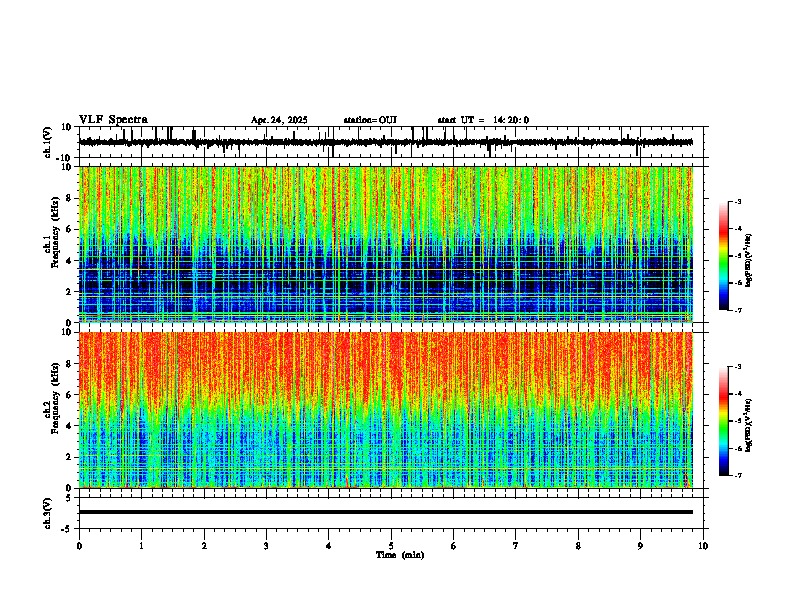Click time axis tick label "1"
The image size is (792, 612).
coord(141,546)
